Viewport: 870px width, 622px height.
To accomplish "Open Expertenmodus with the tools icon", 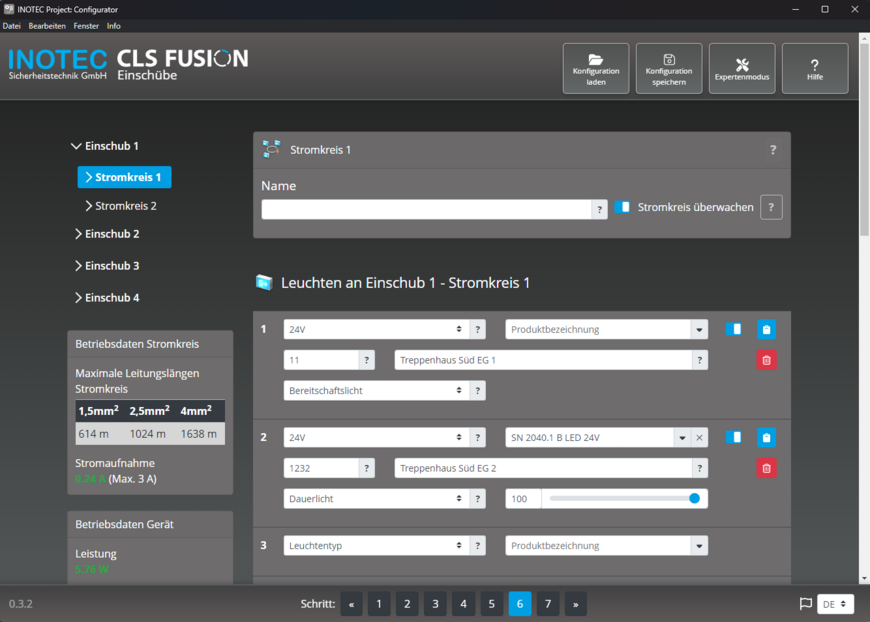I will tap(742, 65).
